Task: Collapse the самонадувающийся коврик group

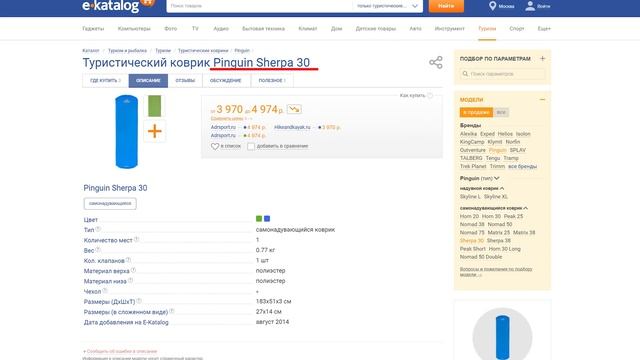Action: [525, 208]
